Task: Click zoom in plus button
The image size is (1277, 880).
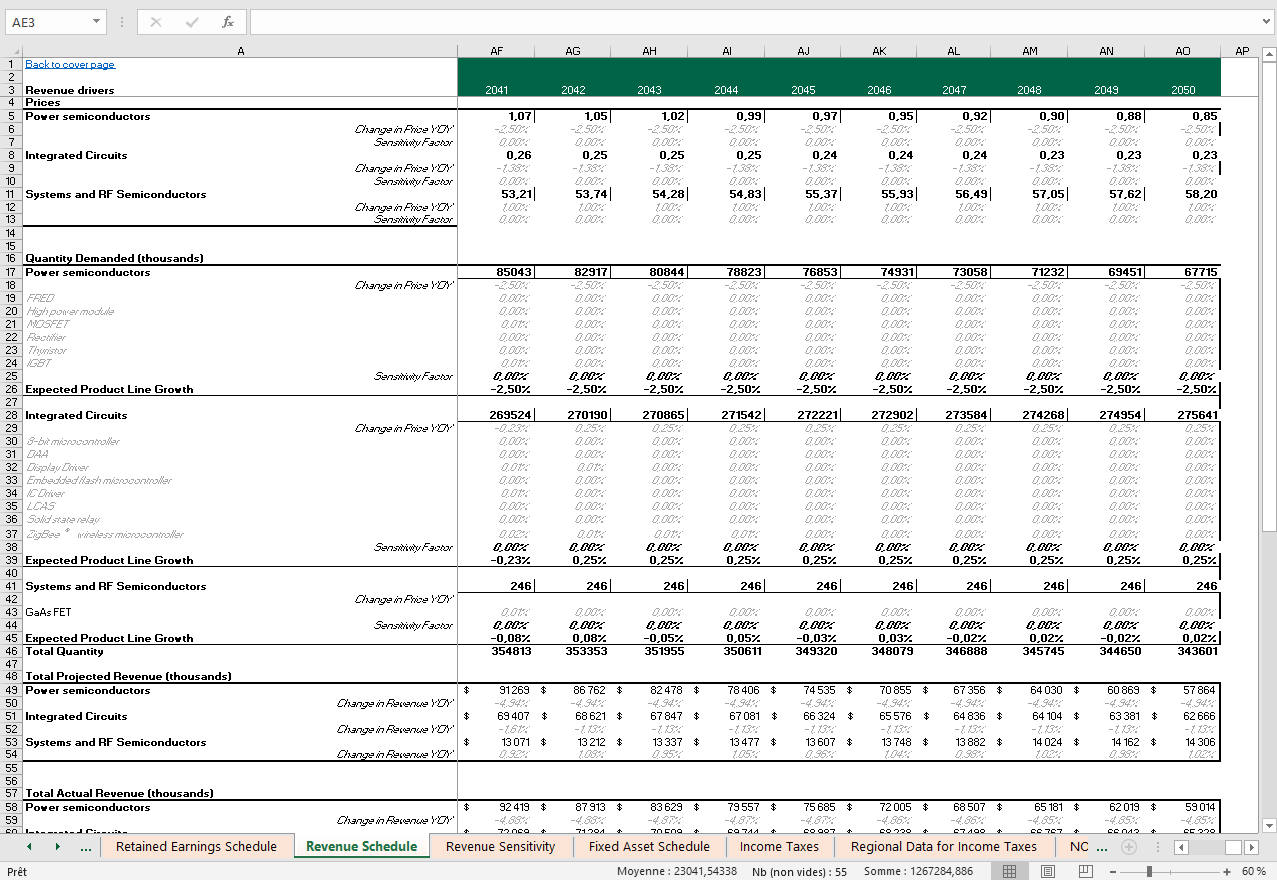Action: click(x=1227, y=872)
